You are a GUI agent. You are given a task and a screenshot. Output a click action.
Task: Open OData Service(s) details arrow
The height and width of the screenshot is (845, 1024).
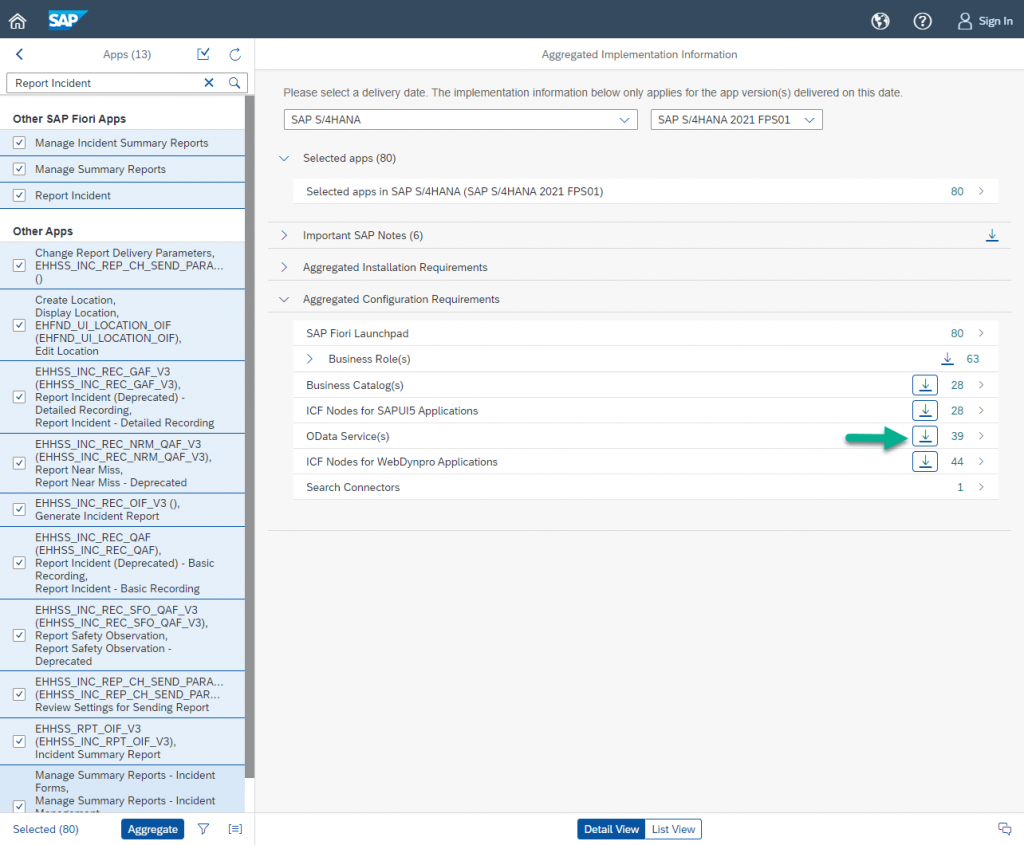pyautogui.click(x=981, y=436)
